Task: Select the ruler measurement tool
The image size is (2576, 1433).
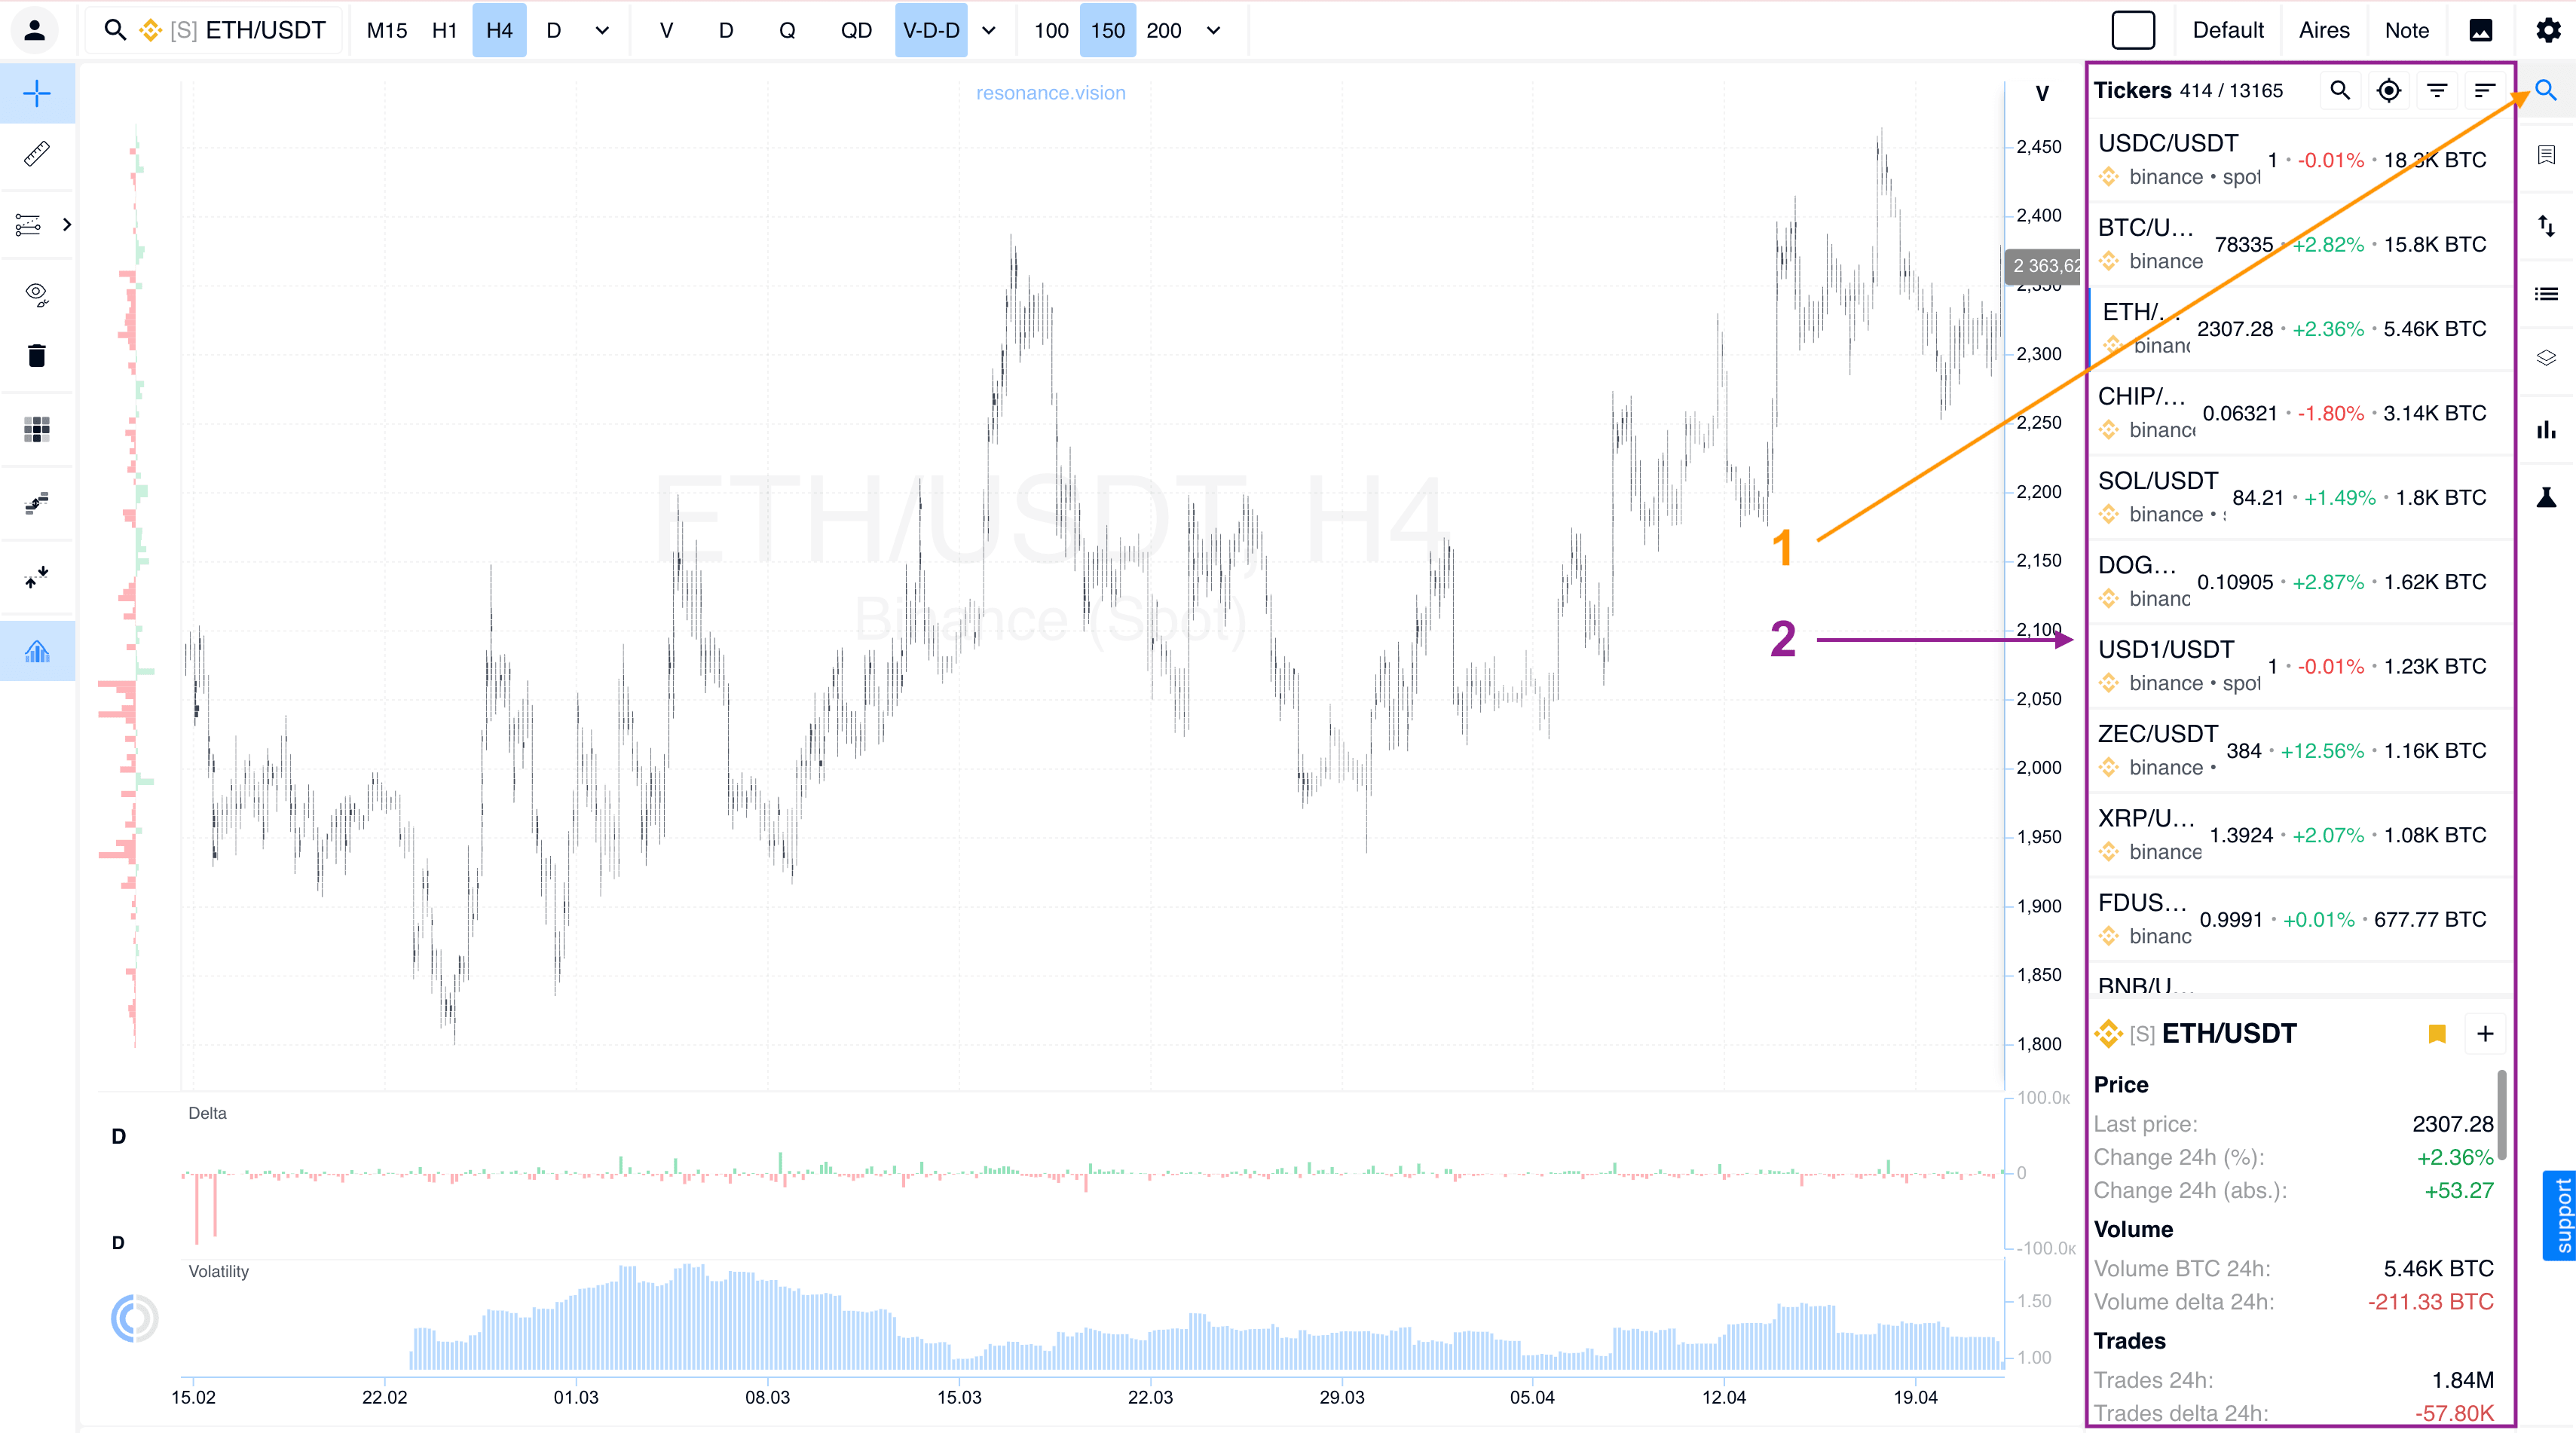Action: (37, 154)
